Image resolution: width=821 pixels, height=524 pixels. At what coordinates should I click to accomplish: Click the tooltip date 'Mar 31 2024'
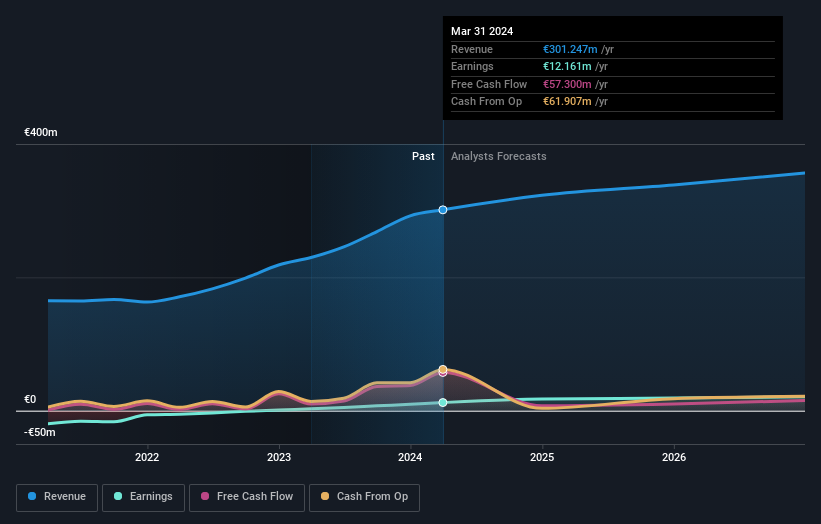click(x=482, y=31)
